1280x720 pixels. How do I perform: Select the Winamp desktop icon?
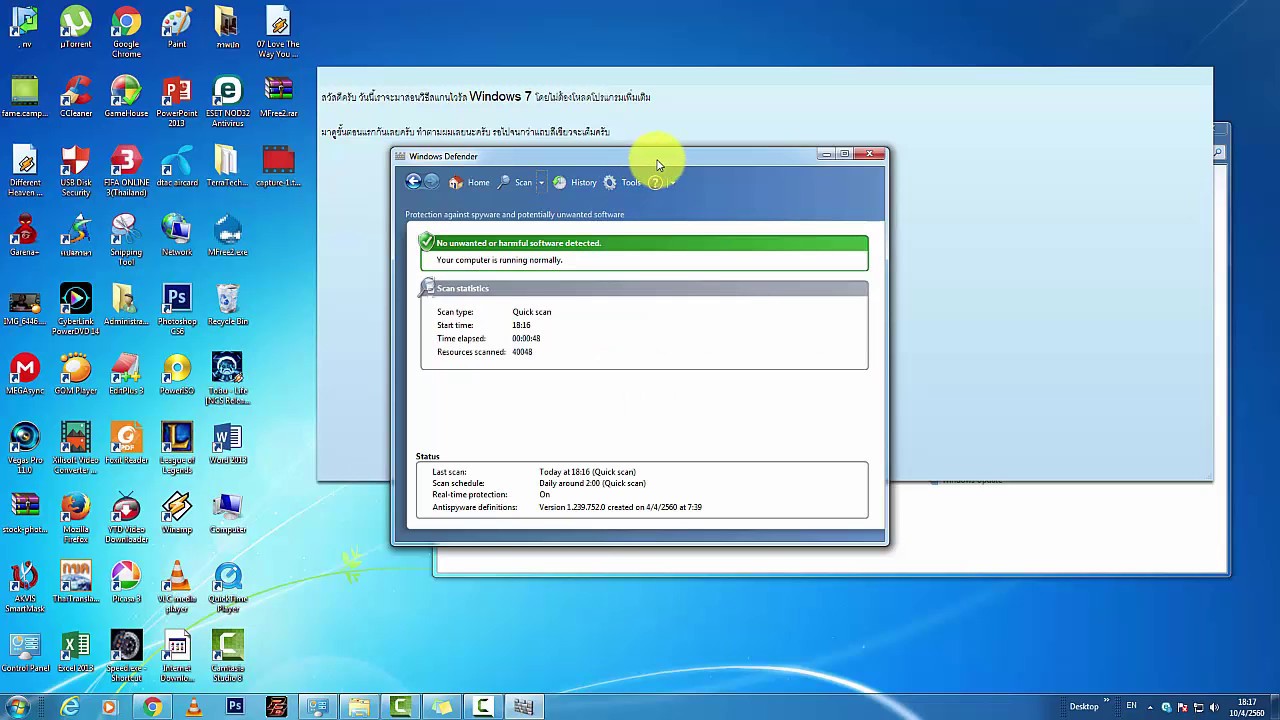177,512
